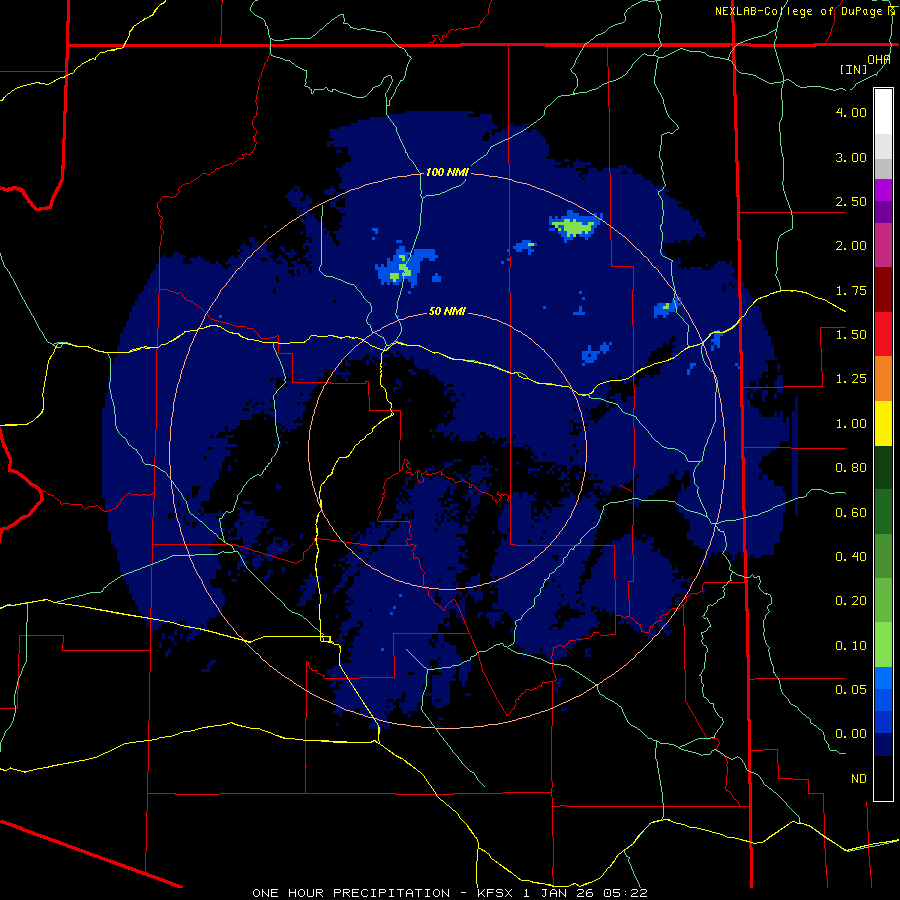Screen dimensions: 900x900
Task: Click the 0.60 legend value
Action: tap(851, 513)
